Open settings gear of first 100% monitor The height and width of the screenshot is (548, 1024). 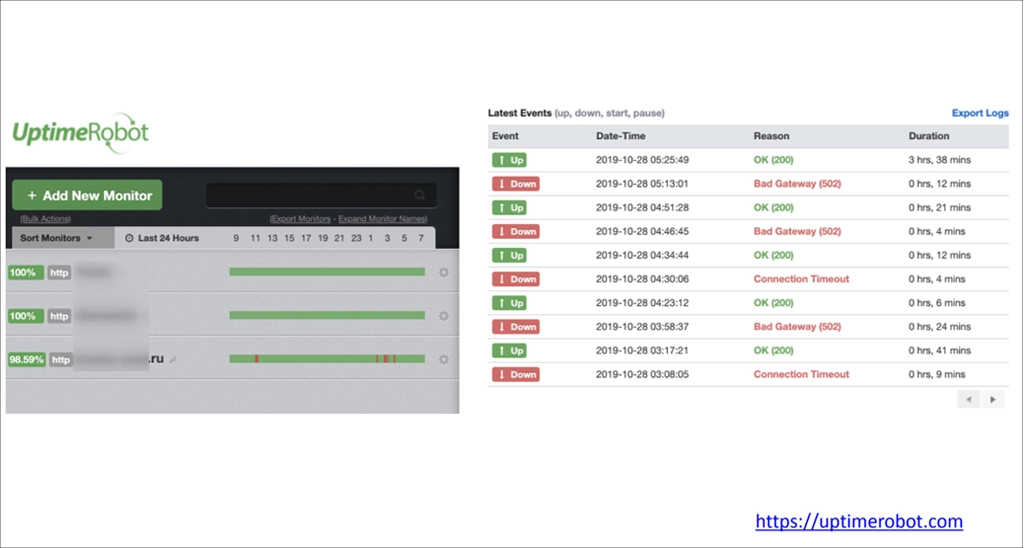coord(443,272)
